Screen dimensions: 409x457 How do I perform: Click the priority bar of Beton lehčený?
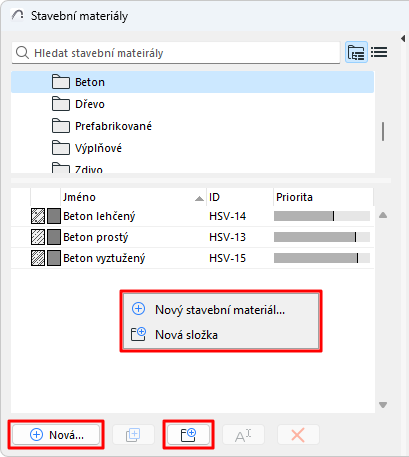click(322, 216)
